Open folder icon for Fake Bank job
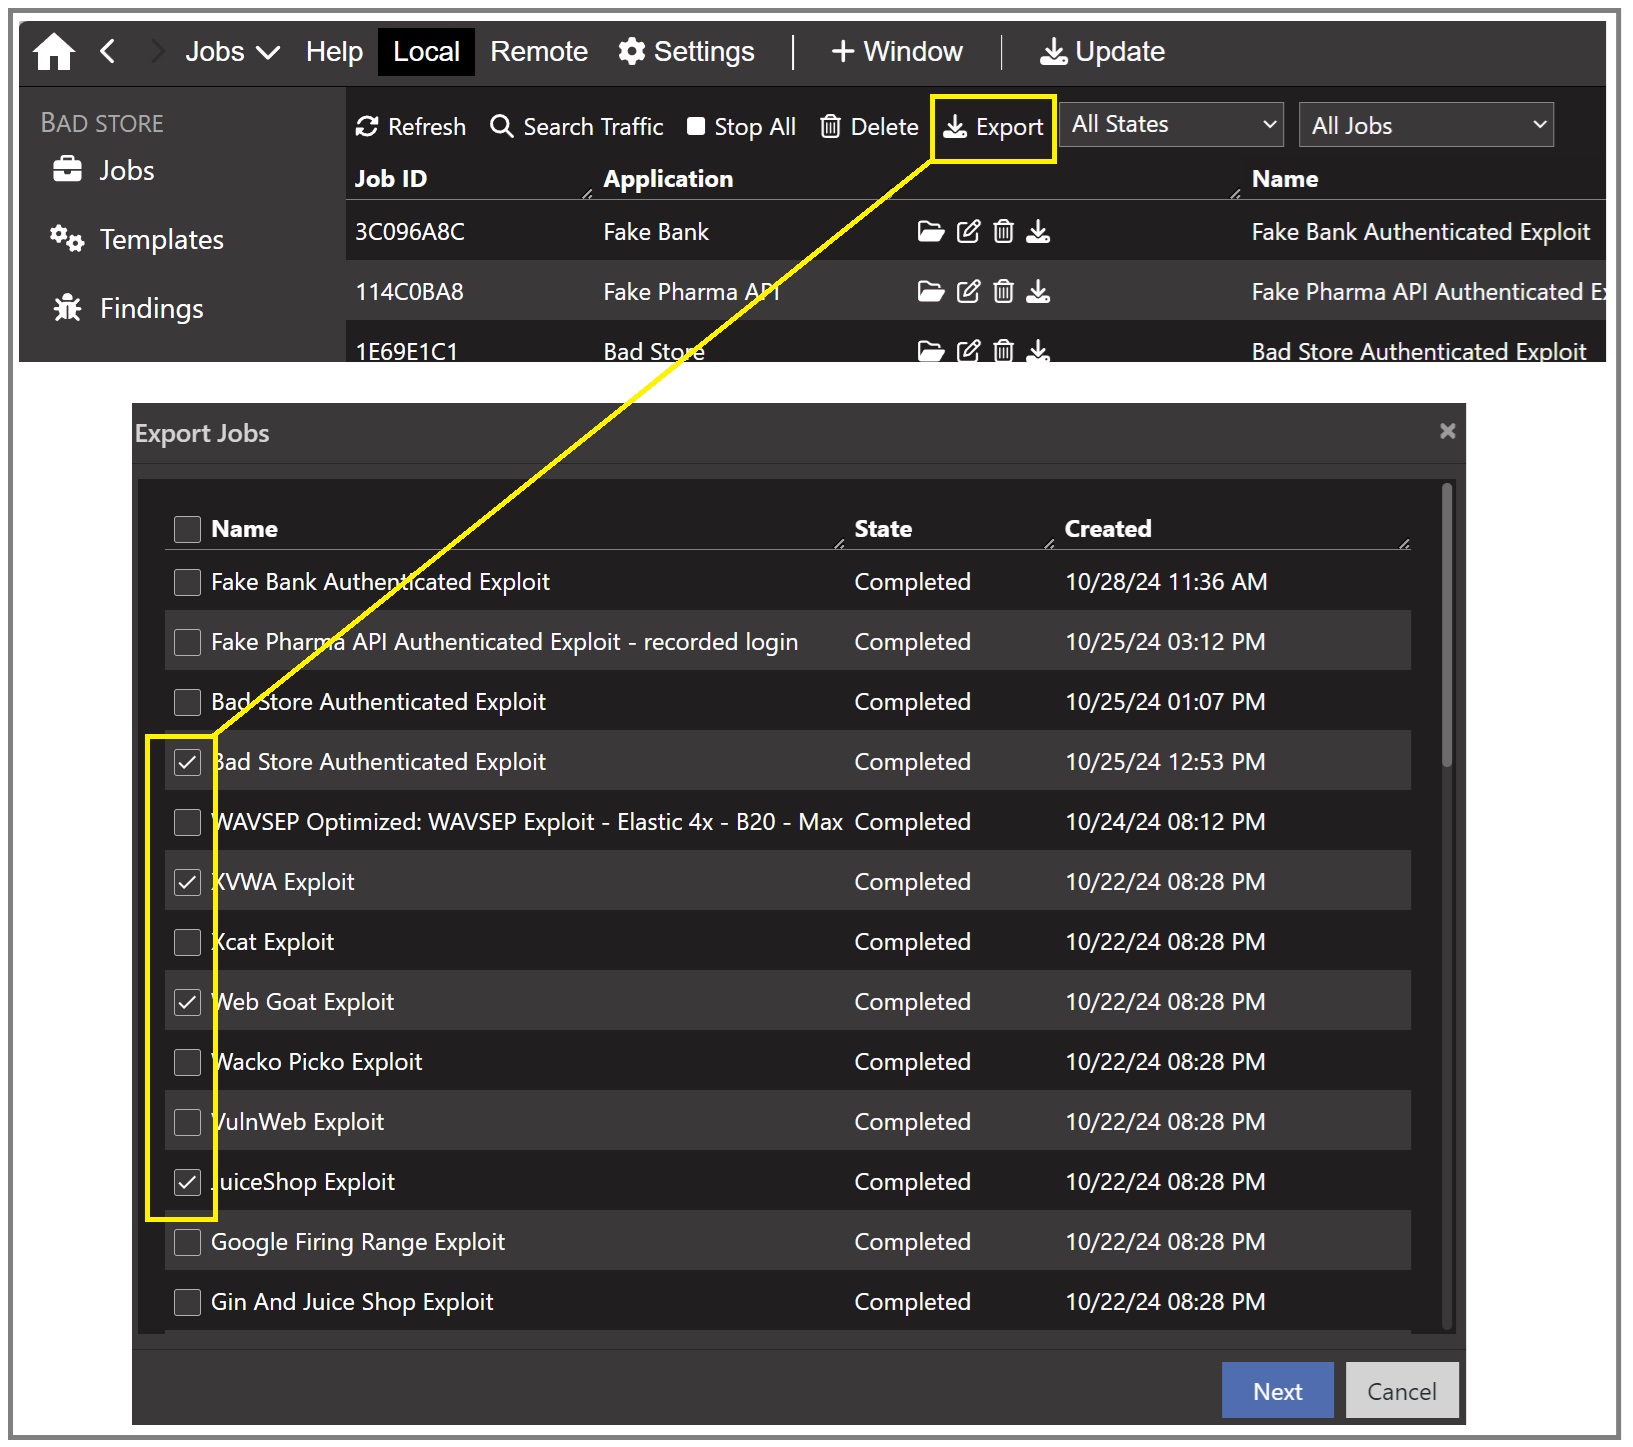Screen dimensions: 1633x1447 point(930,232)
